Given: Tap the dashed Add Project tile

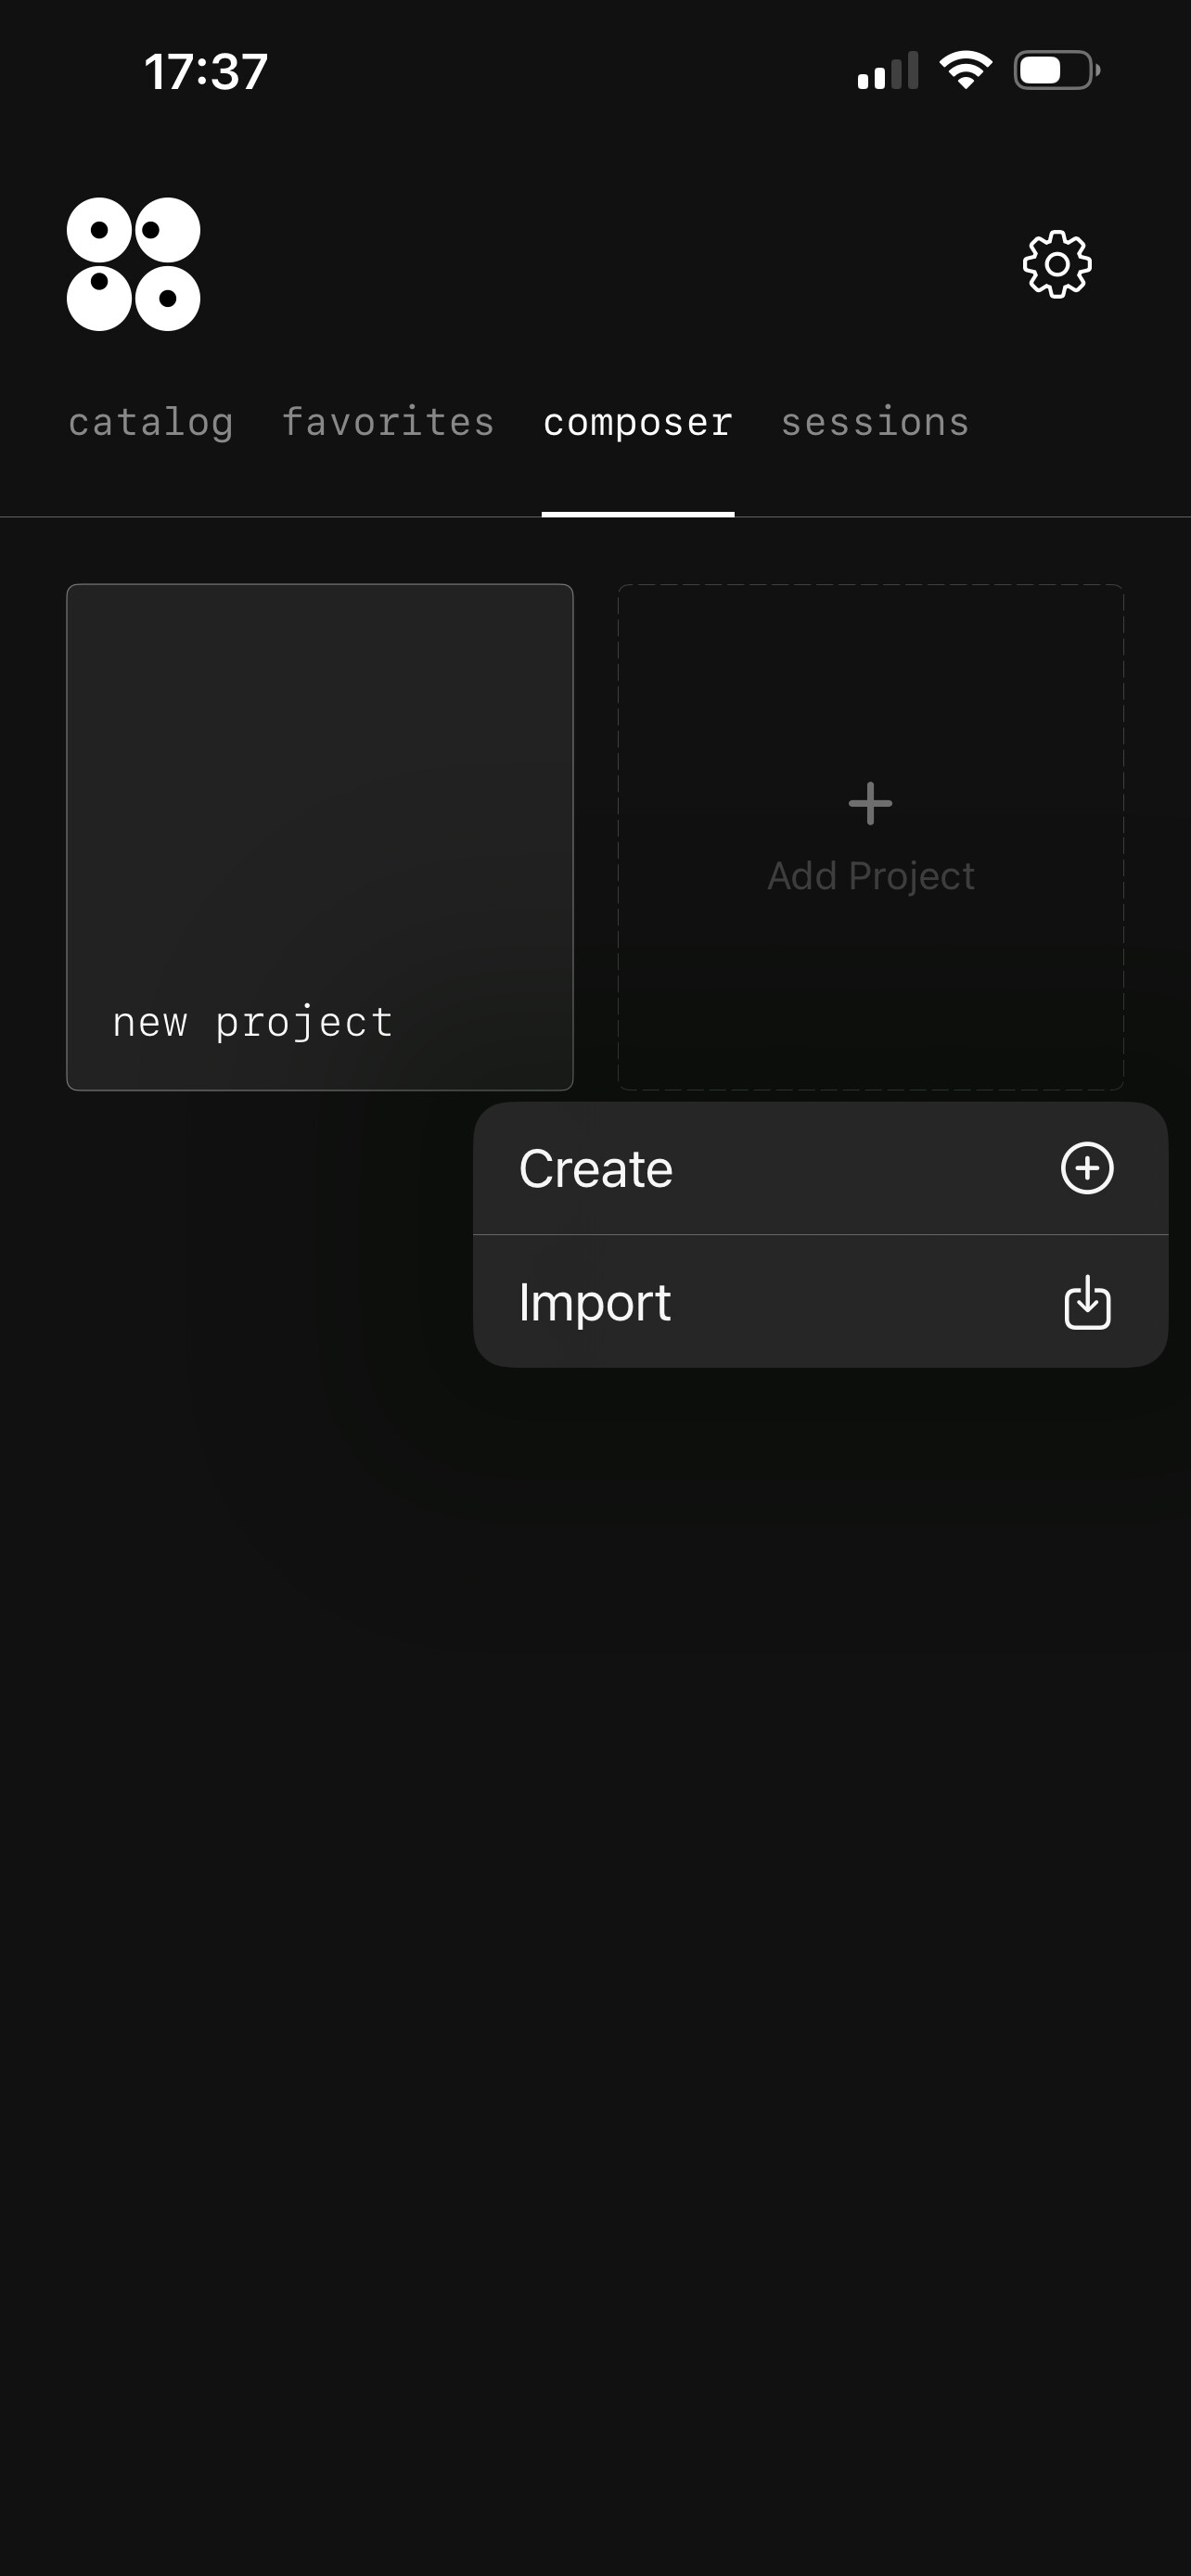Looking at the screenshot, I should (871, 837).
